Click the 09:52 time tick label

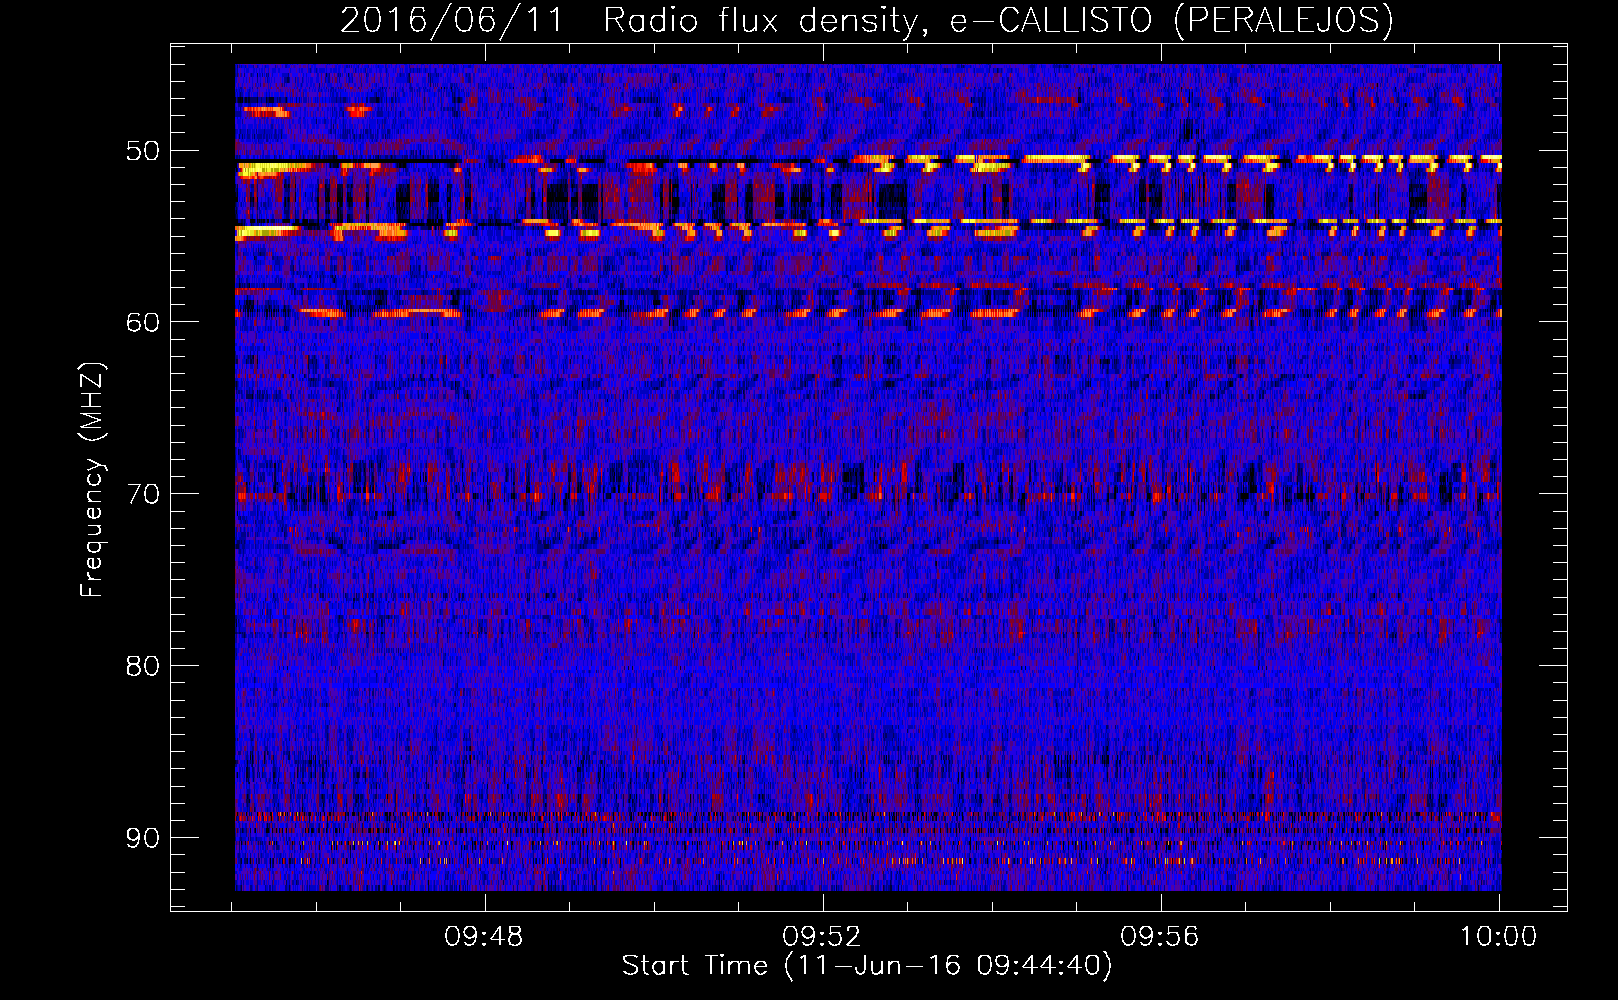tap(822, 937)
